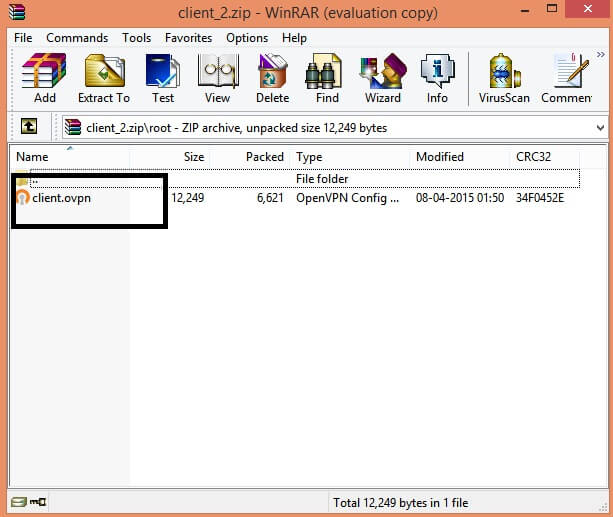The image size is (613, 517).
Task: Start the Wizard tool
Action: (382, 78)
